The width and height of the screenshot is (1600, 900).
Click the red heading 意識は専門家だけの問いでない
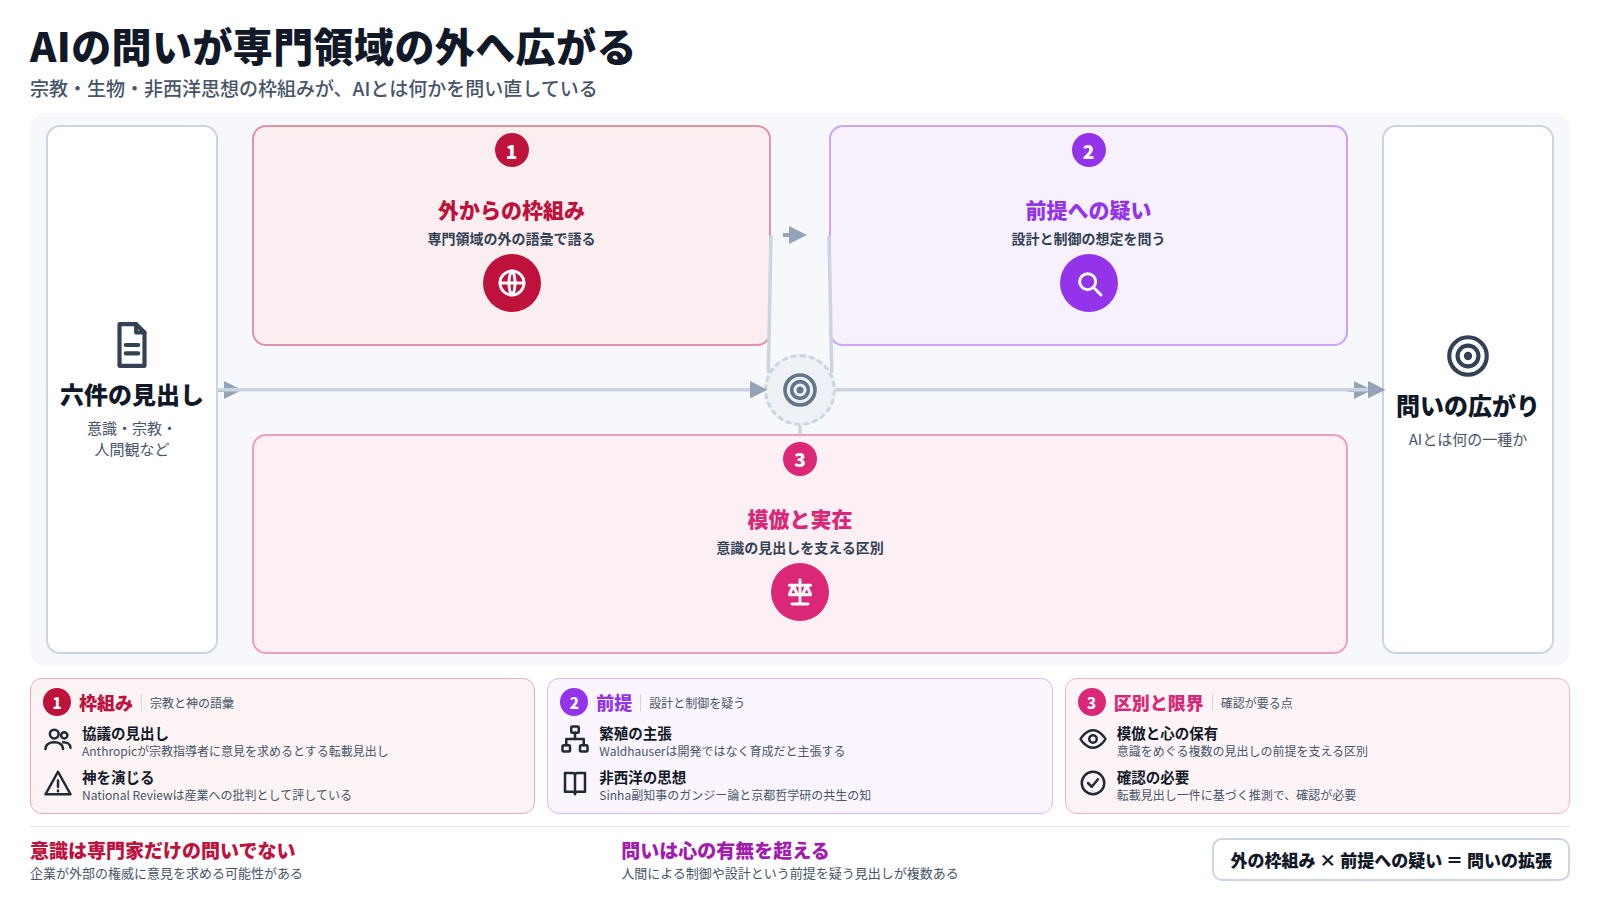(x=163, y=851)
